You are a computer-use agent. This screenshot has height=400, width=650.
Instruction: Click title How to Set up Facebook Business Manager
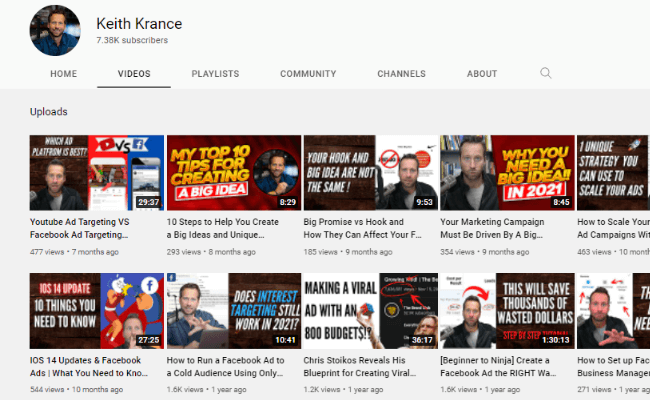(x=614, y=366)
